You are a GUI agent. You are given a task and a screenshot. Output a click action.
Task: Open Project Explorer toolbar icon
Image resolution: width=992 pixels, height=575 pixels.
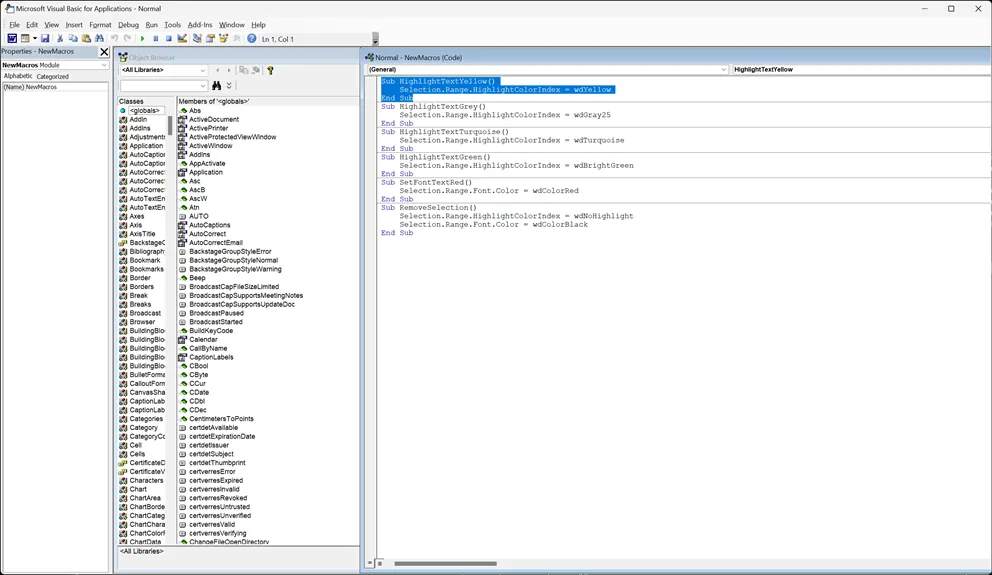pyautogui.click(x=197, y=39)
